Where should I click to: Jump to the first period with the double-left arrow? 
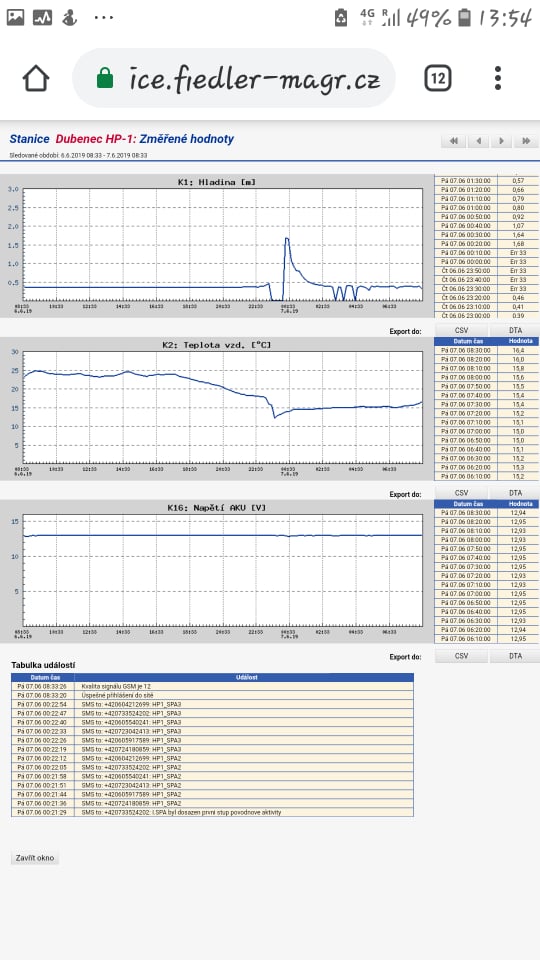(x=454, y=141)
